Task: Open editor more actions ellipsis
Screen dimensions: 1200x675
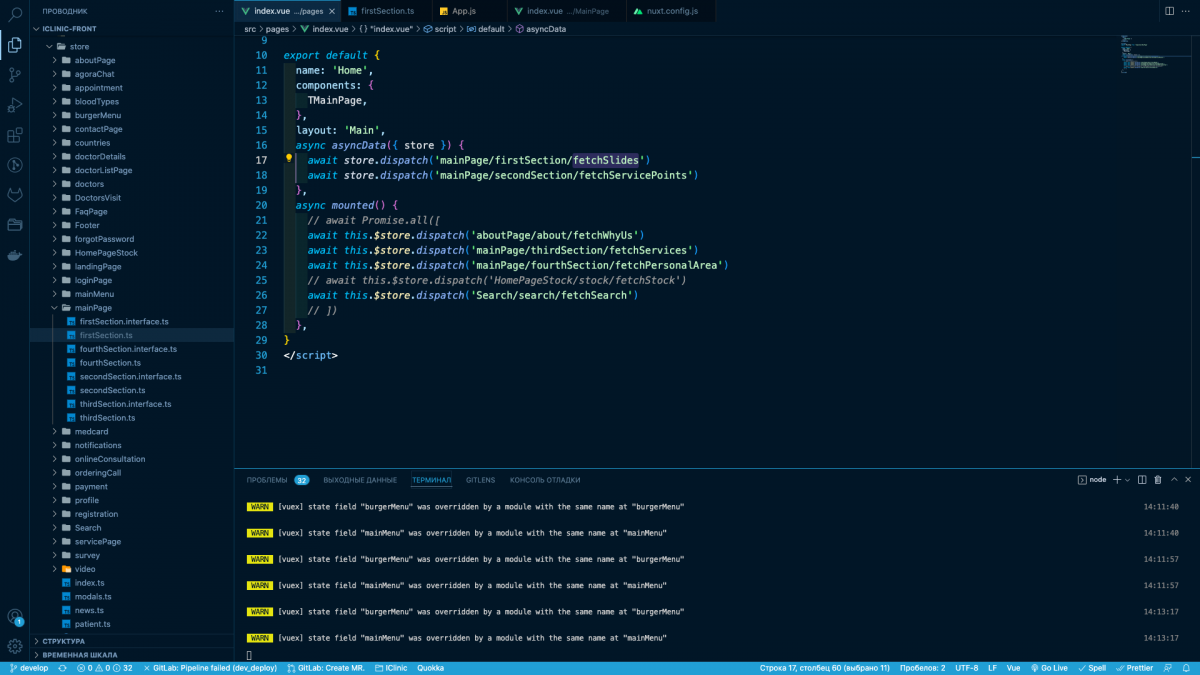Action: point(1186,11)
